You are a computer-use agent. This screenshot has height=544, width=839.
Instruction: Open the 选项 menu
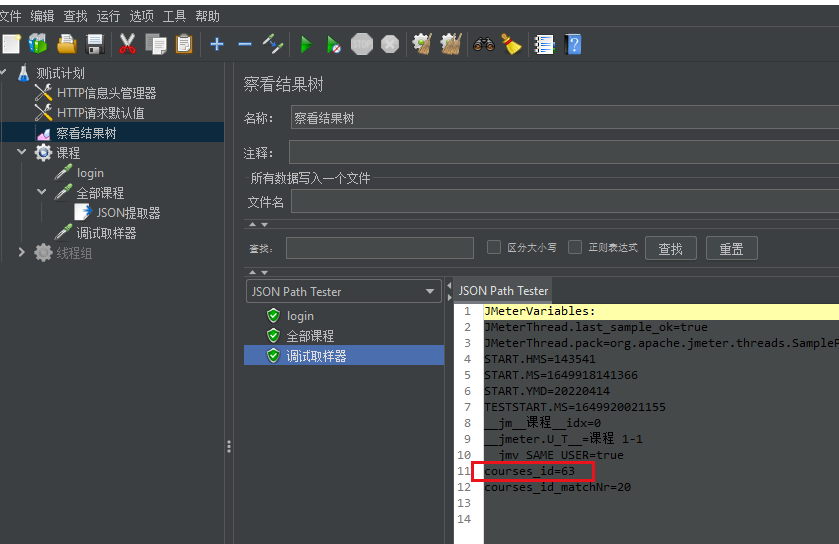coord(141,17)
